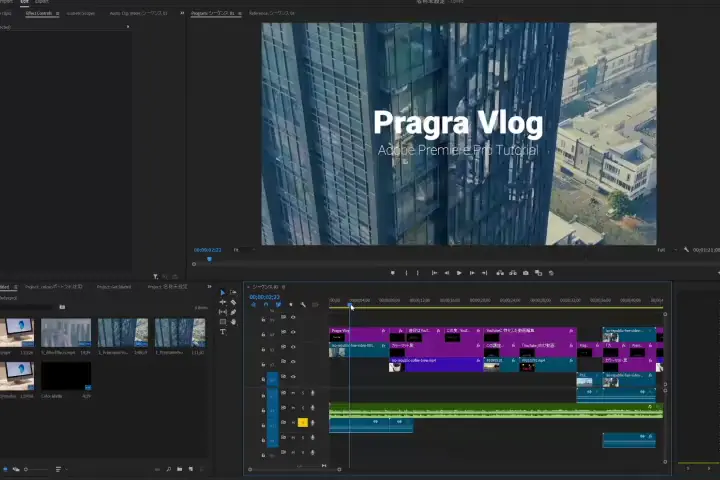Open Program monitor panel menu icon
Screen dimensions: 720x480
(240, 13)
